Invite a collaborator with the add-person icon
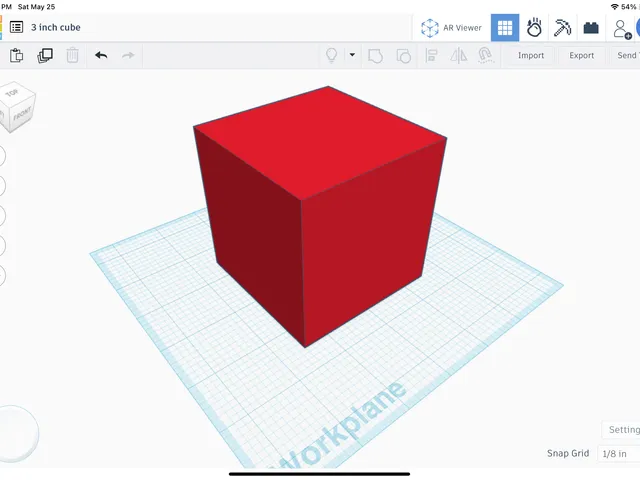Viewport: 640px width, 480px height. (x=622, y=29)
